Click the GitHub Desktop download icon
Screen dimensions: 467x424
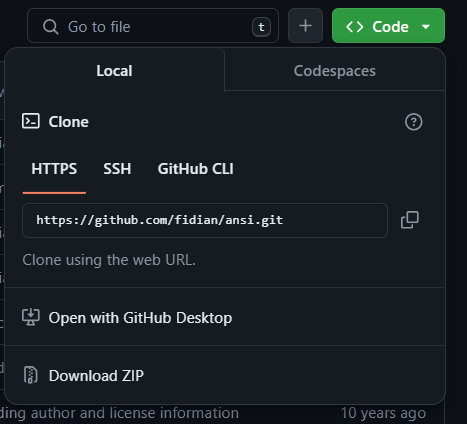coord(31,317)
